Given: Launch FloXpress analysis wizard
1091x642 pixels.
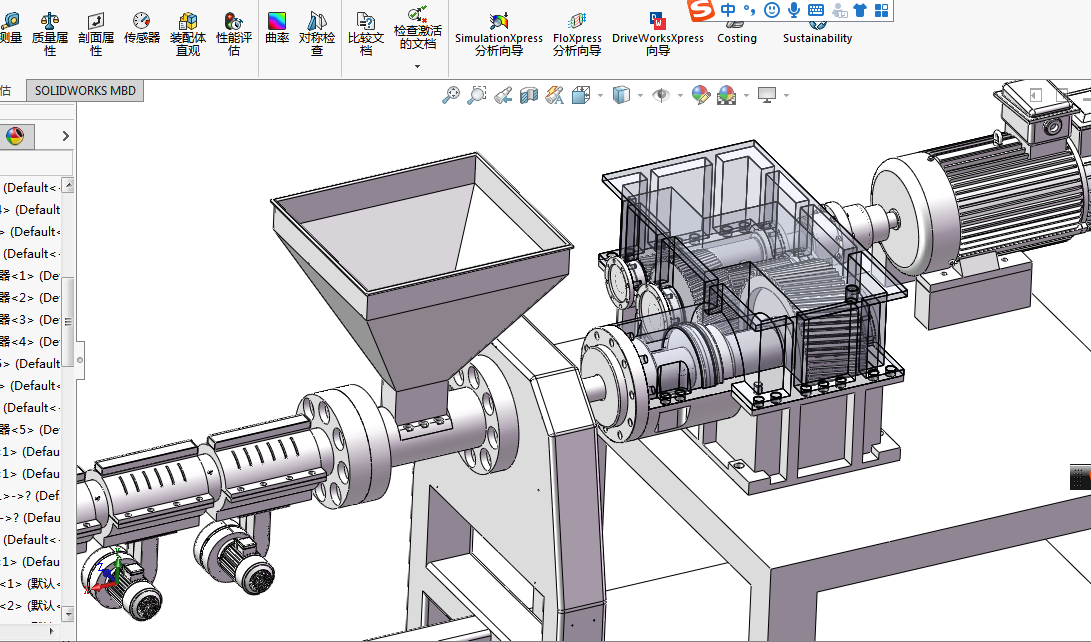Looking at the screenshot, I should point(577,34).
